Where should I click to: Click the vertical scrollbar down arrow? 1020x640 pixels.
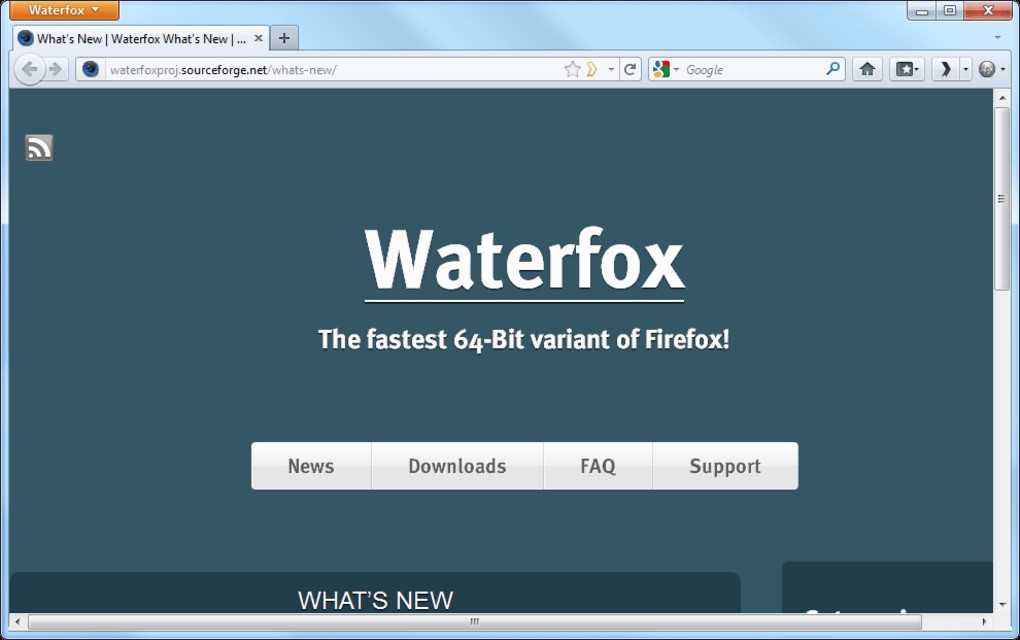point(1002,605)
